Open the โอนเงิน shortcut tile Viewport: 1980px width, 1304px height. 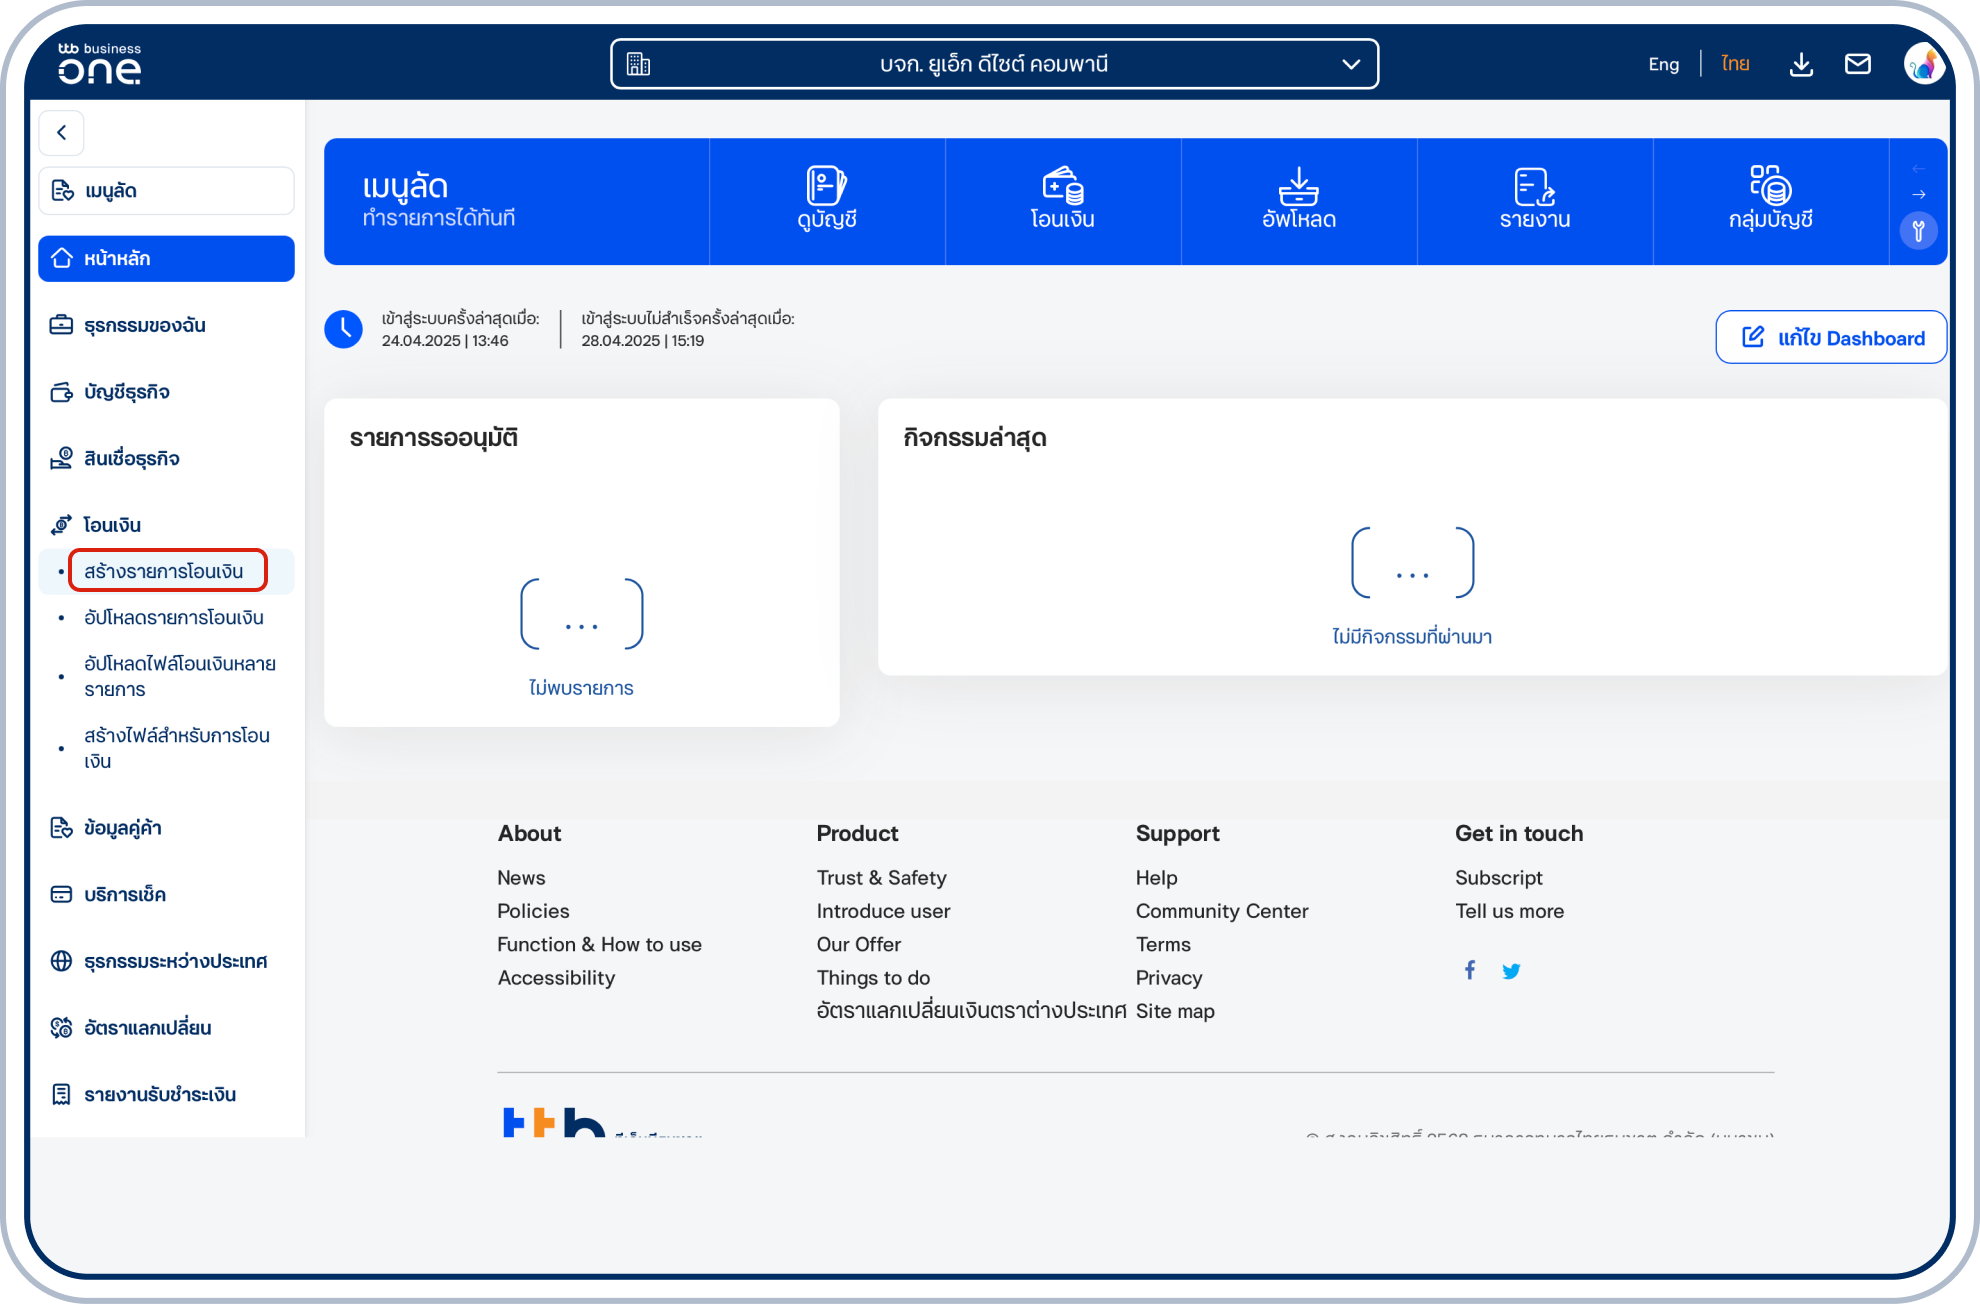[1063, 200]
